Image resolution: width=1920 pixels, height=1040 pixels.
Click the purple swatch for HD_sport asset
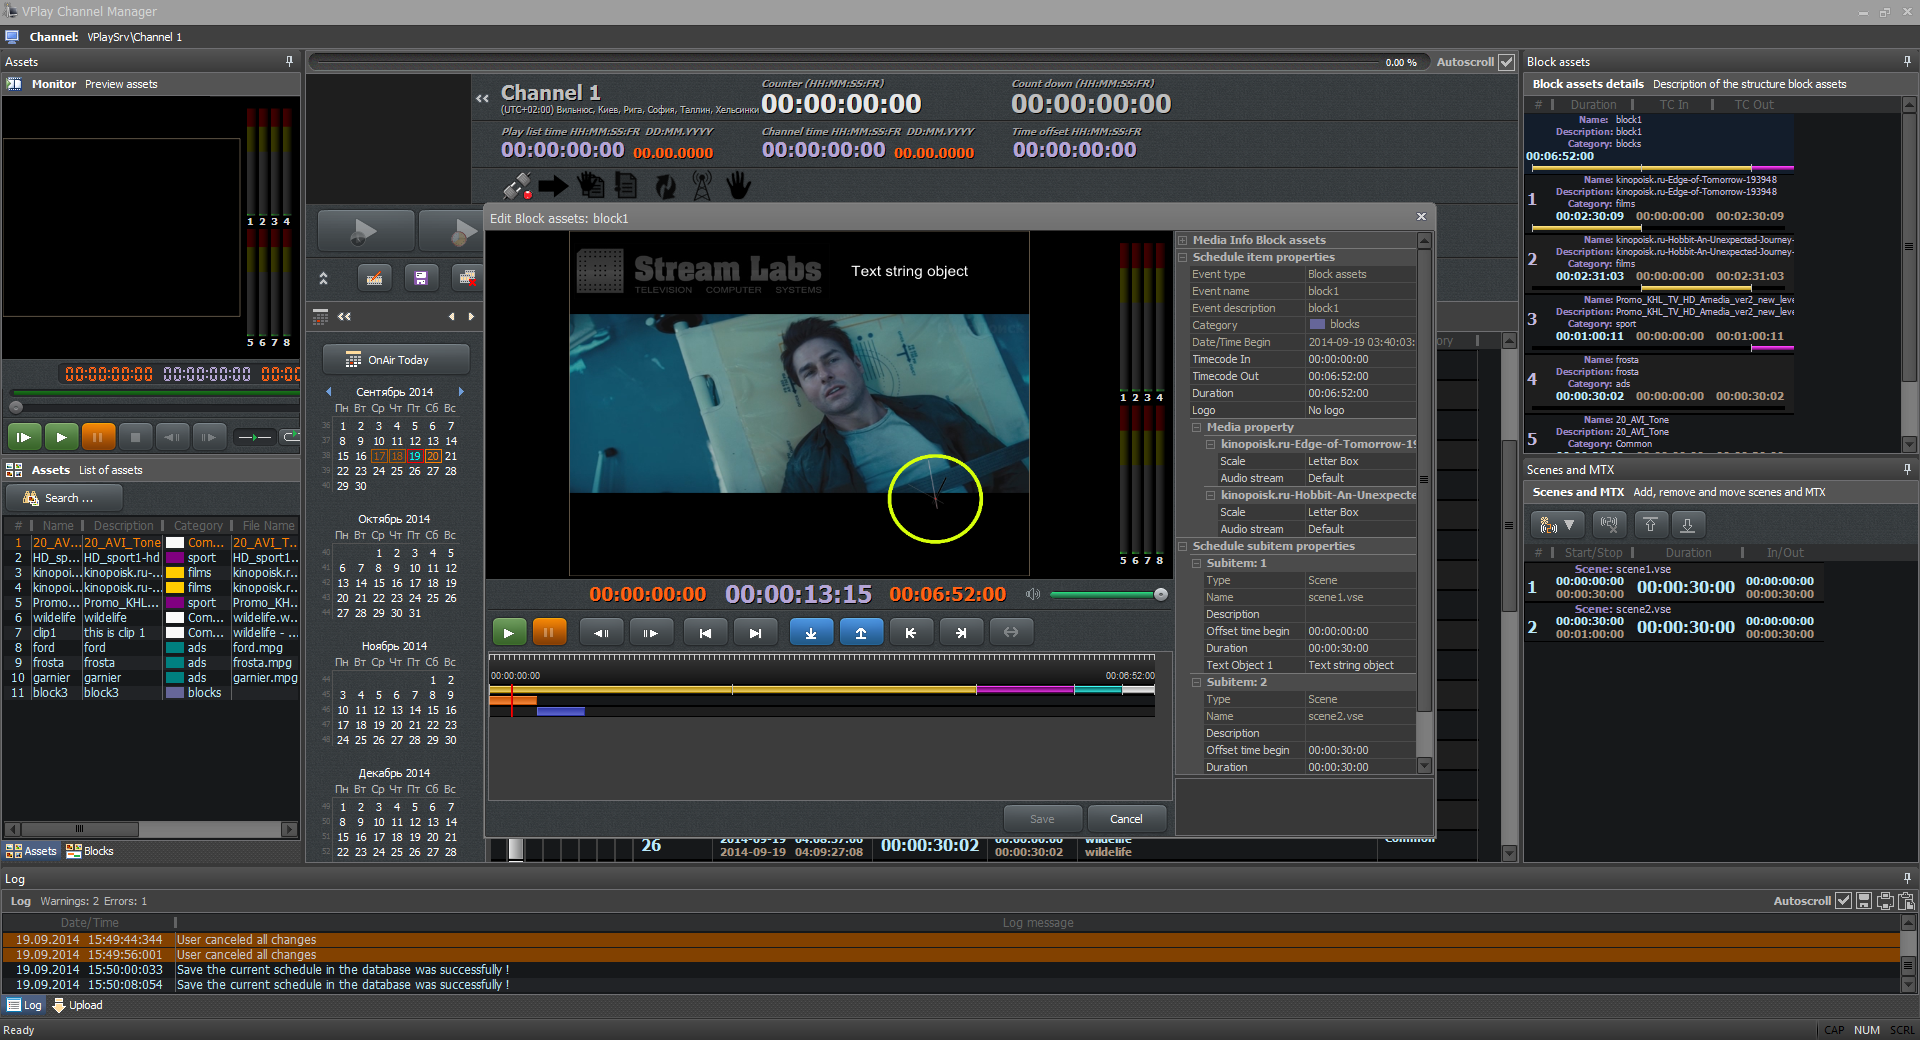pyautogui.click(x=175, y=558)
